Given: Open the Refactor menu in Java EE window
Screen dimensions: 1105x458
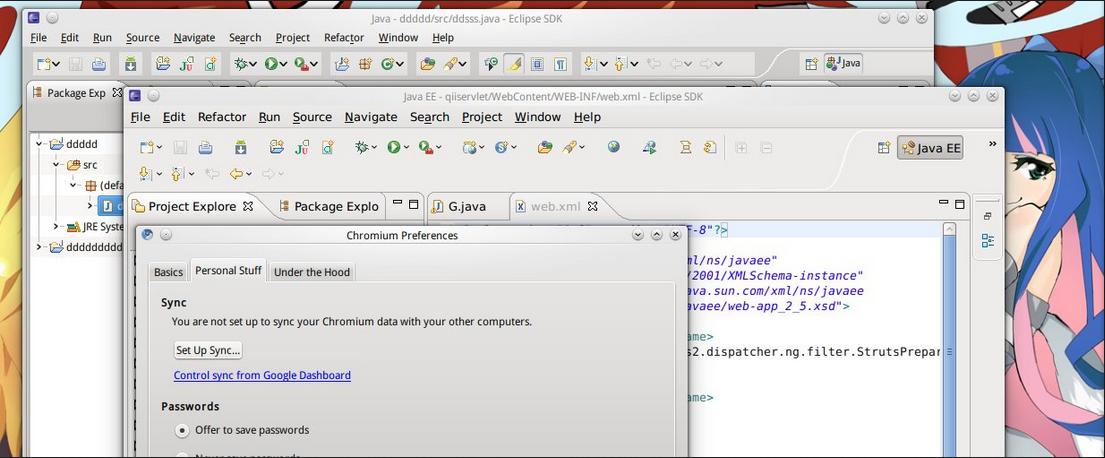Looking at the screenshot, I should pyautogui.click(x=222, y=117).
